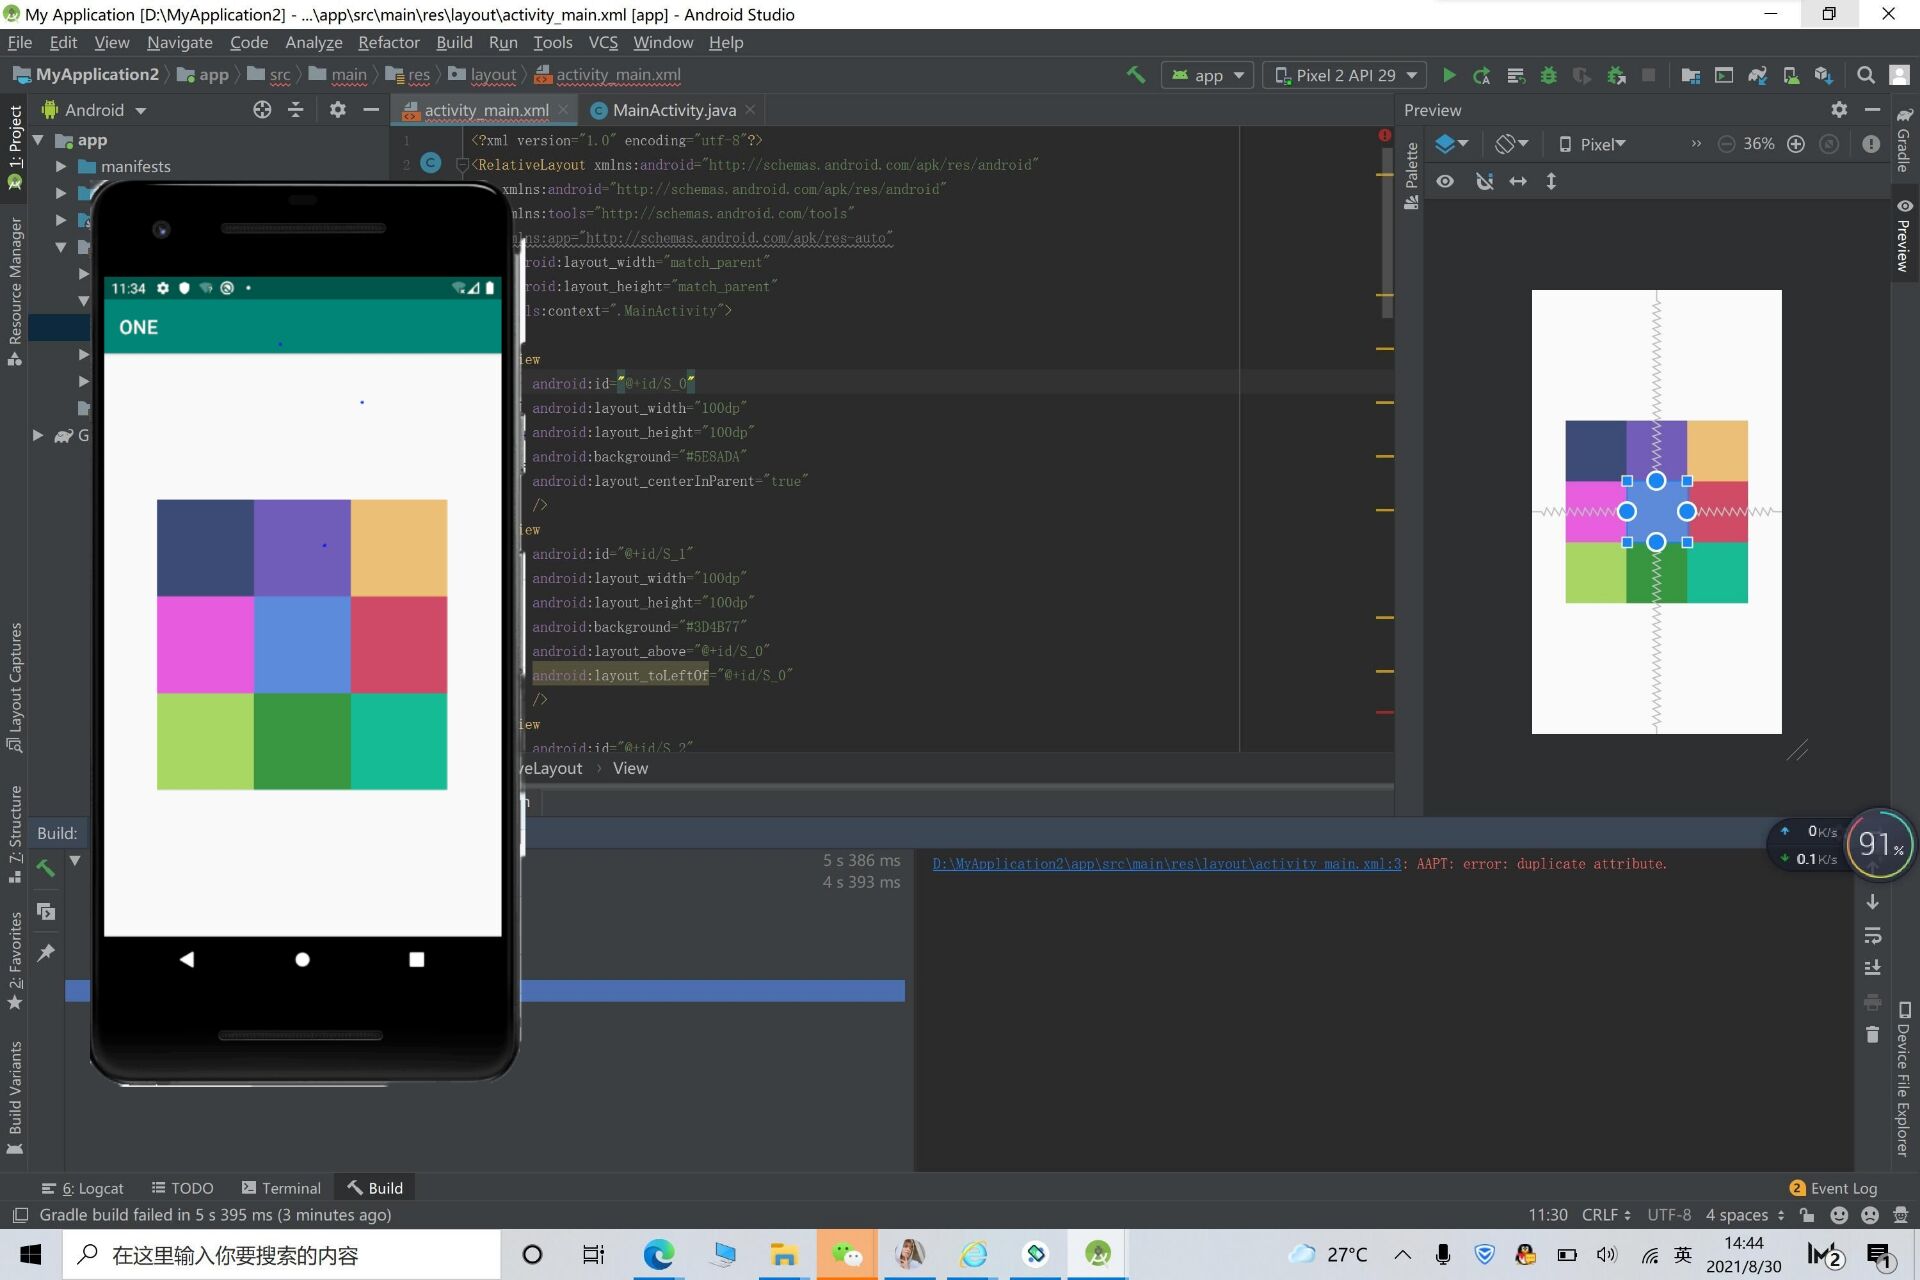The width and height of the screenshot is (1920, 1280).
Task: Open Search Everywhere magnifier icon
Action: 1865,75
